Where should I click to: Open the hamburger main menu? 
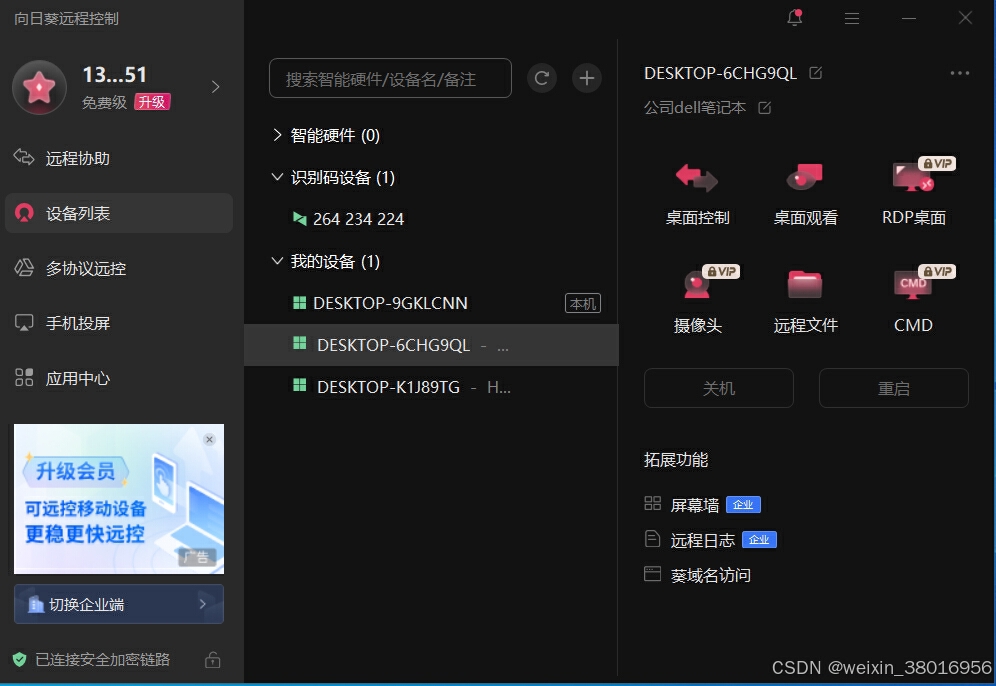[852, 18]
